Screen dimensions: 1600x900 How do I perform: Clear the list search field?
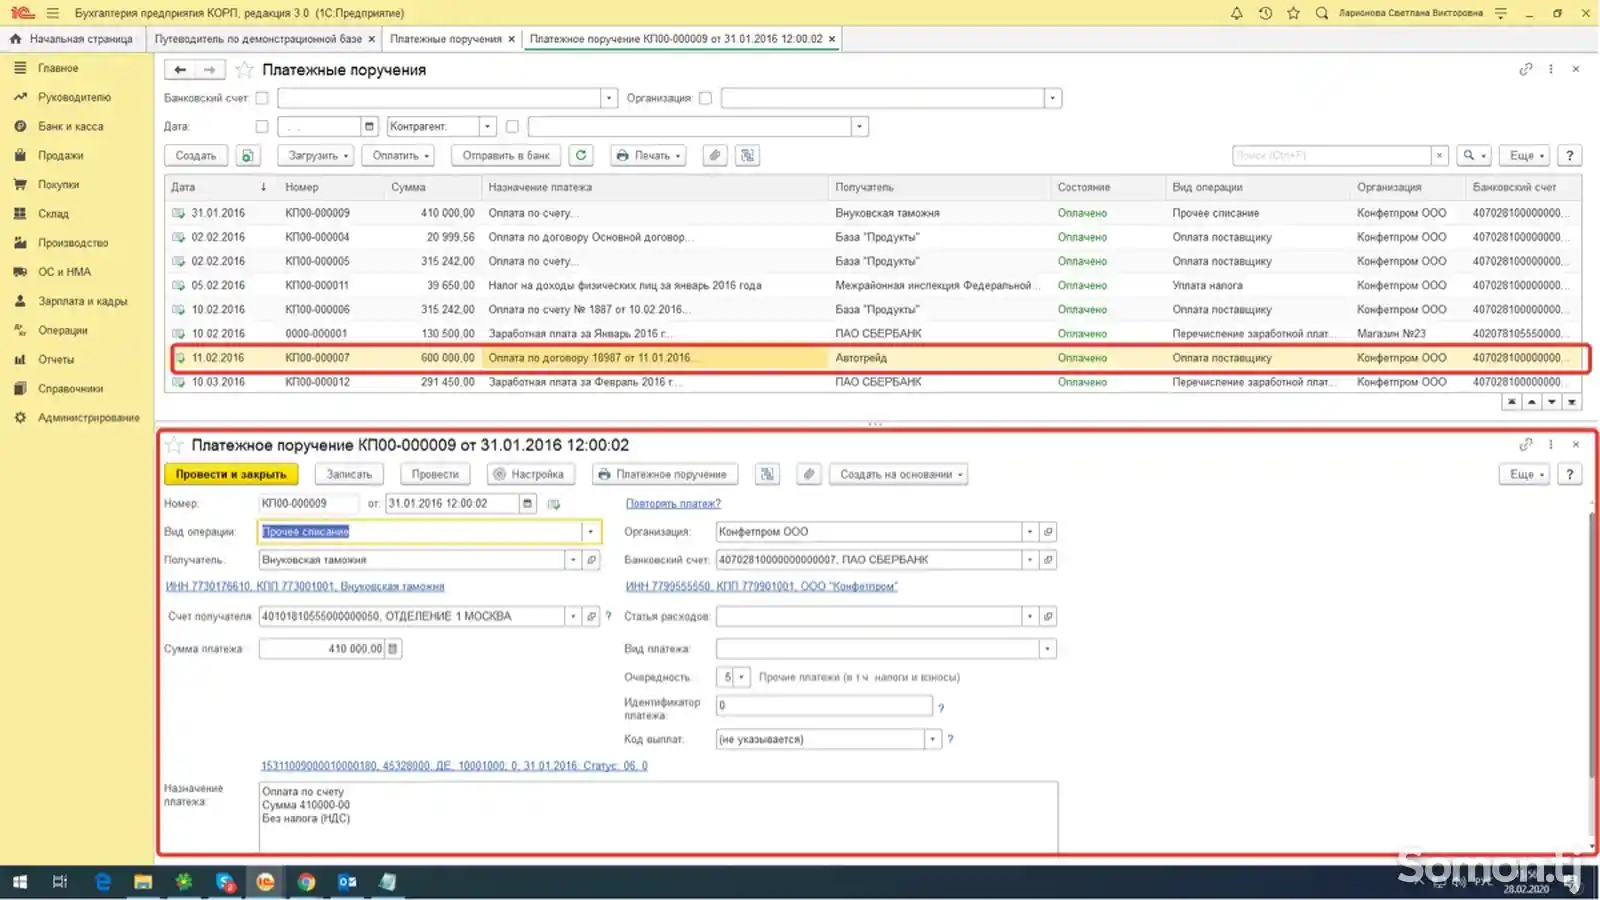[x=1439, y=155]
